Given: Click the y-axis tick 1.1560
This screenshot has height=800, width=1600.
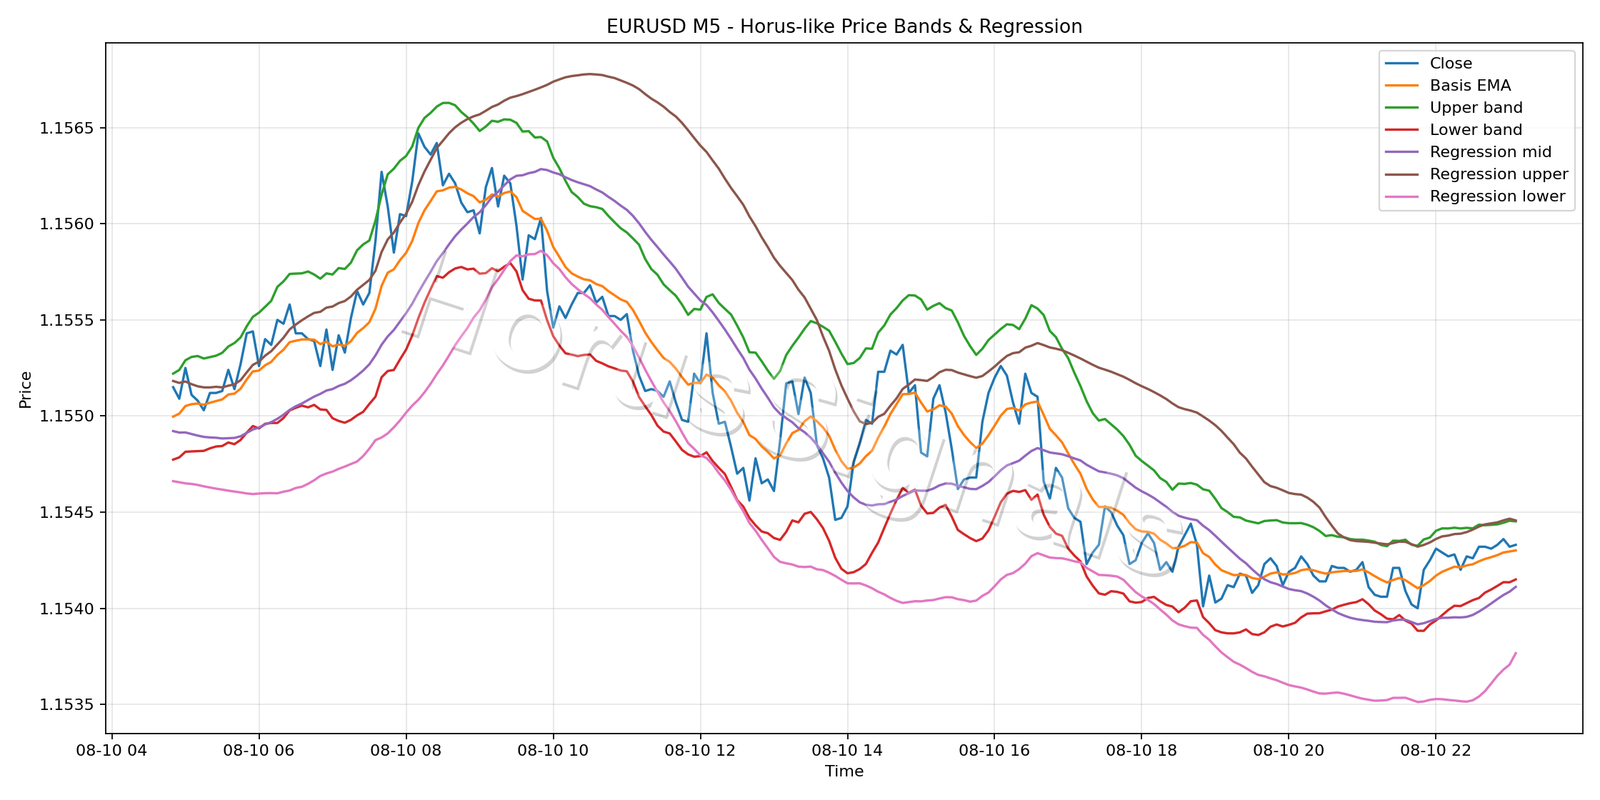Looking at the screenshot, I should [x=67, y=224].
